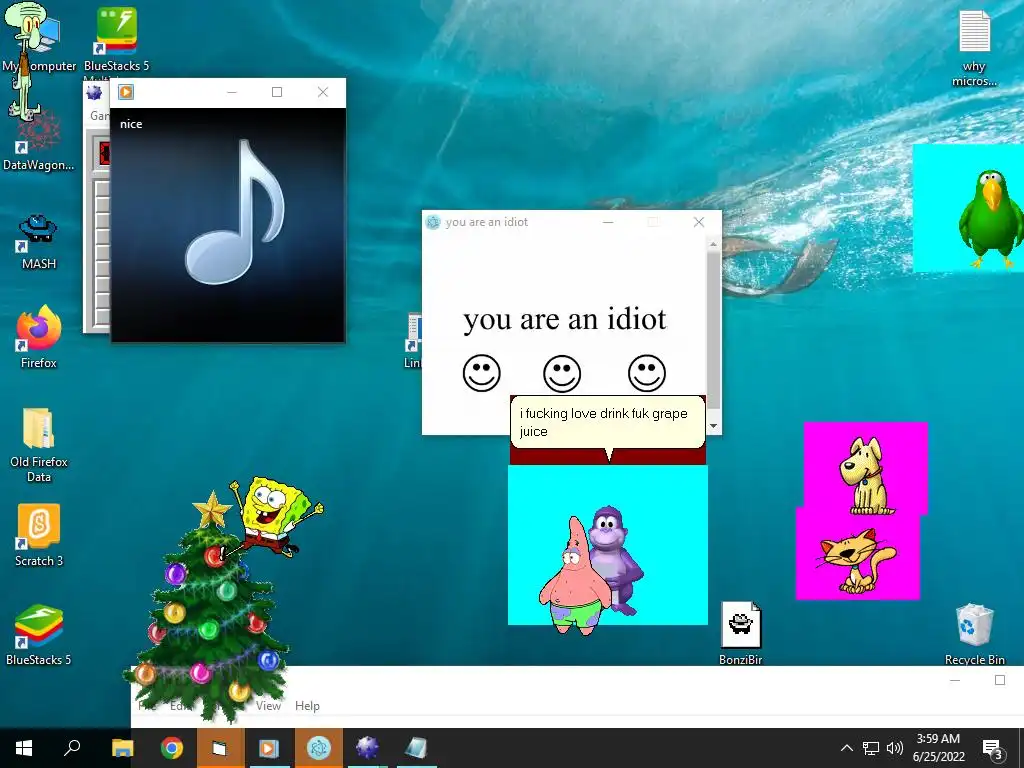Click the 'nice' track title text

coord(131,124)
